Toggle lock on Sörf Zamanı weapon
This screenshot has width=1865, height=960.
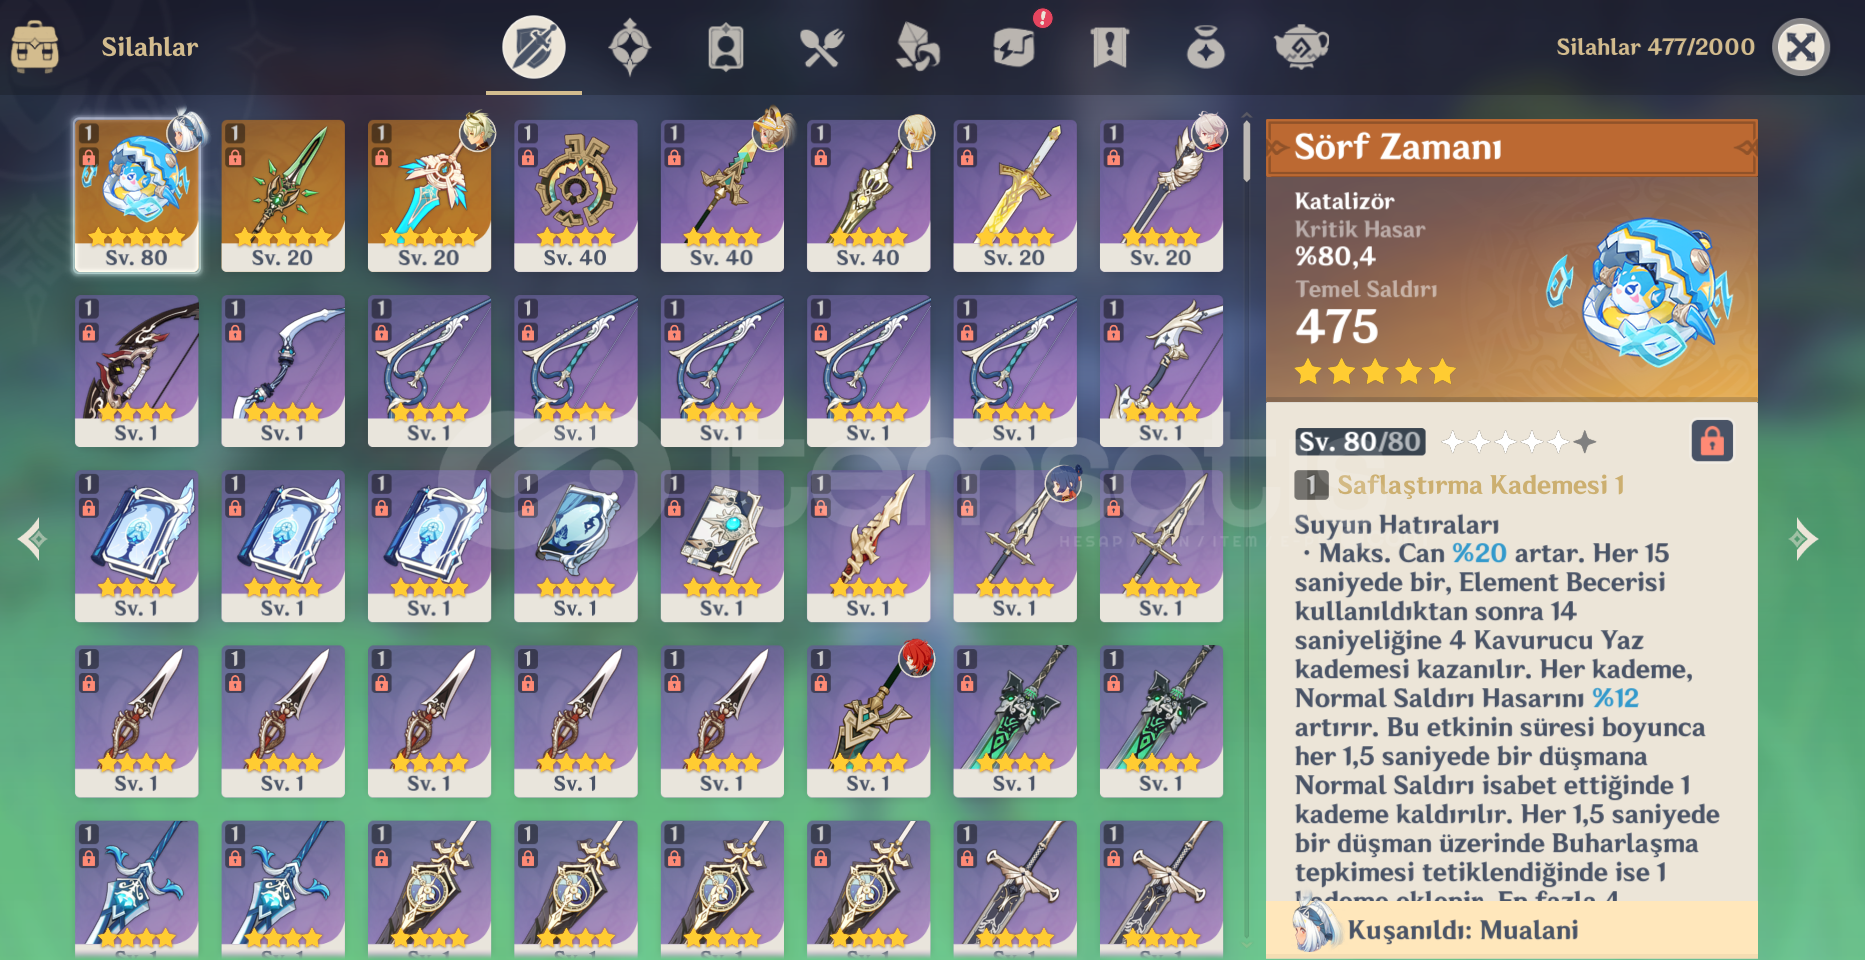pyautogui.click(x=1712, y=441)
